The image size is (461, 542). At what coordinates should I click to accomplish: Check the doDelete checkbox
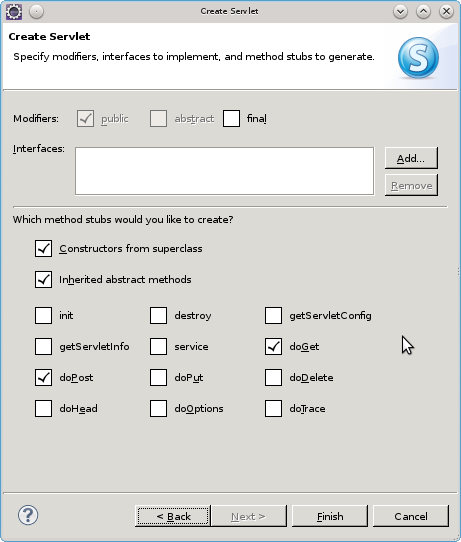point(273,377)
